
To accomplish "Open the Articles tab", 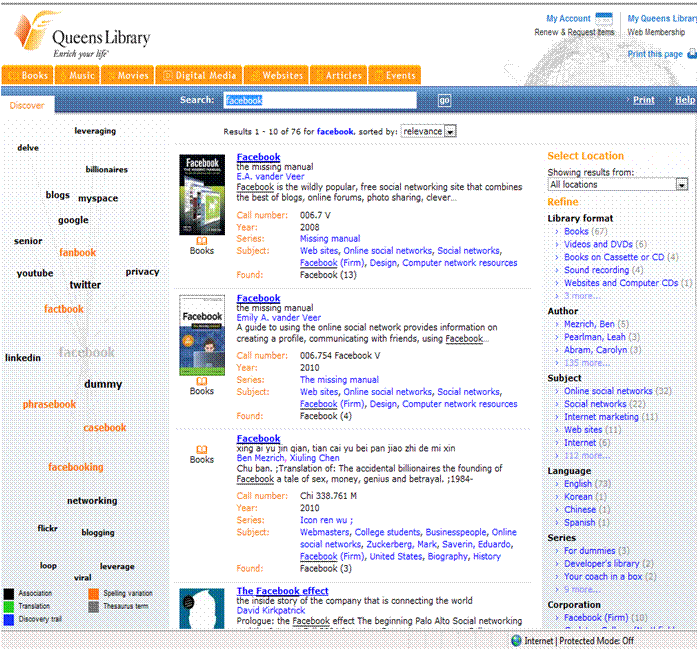I will pyautogui.click(x=339, y=75).
